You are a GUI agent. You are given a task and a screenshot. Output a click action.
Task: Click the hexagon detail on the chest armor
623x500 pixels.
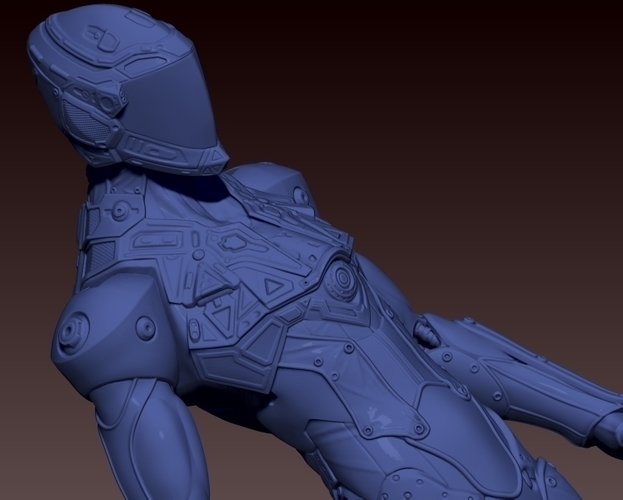point(232,242)
